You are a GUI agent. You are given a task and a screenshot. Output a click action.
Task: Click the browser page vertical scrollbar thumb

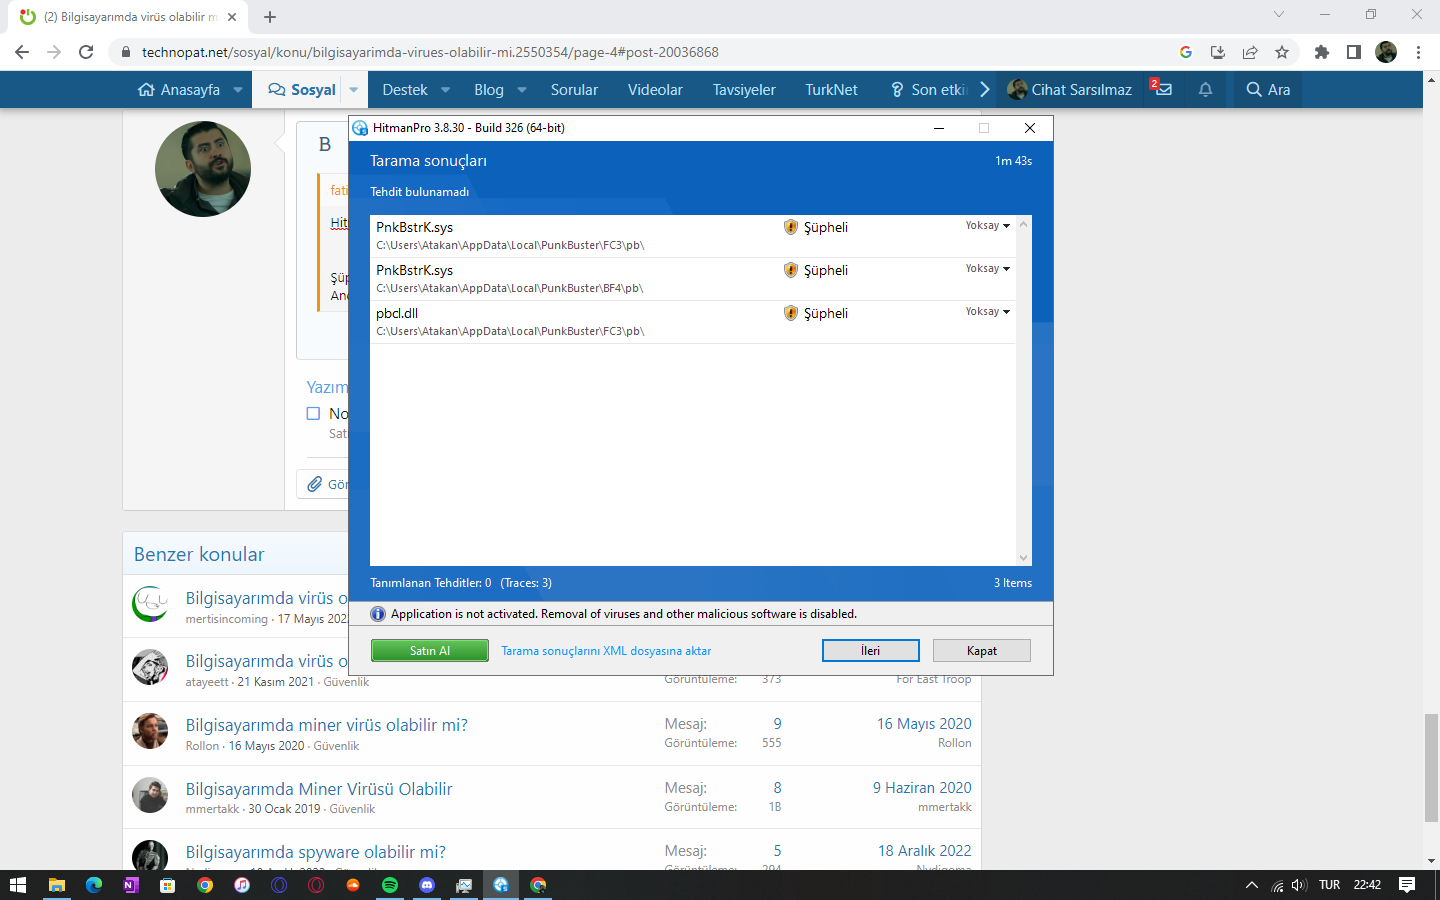(1432, 766)
